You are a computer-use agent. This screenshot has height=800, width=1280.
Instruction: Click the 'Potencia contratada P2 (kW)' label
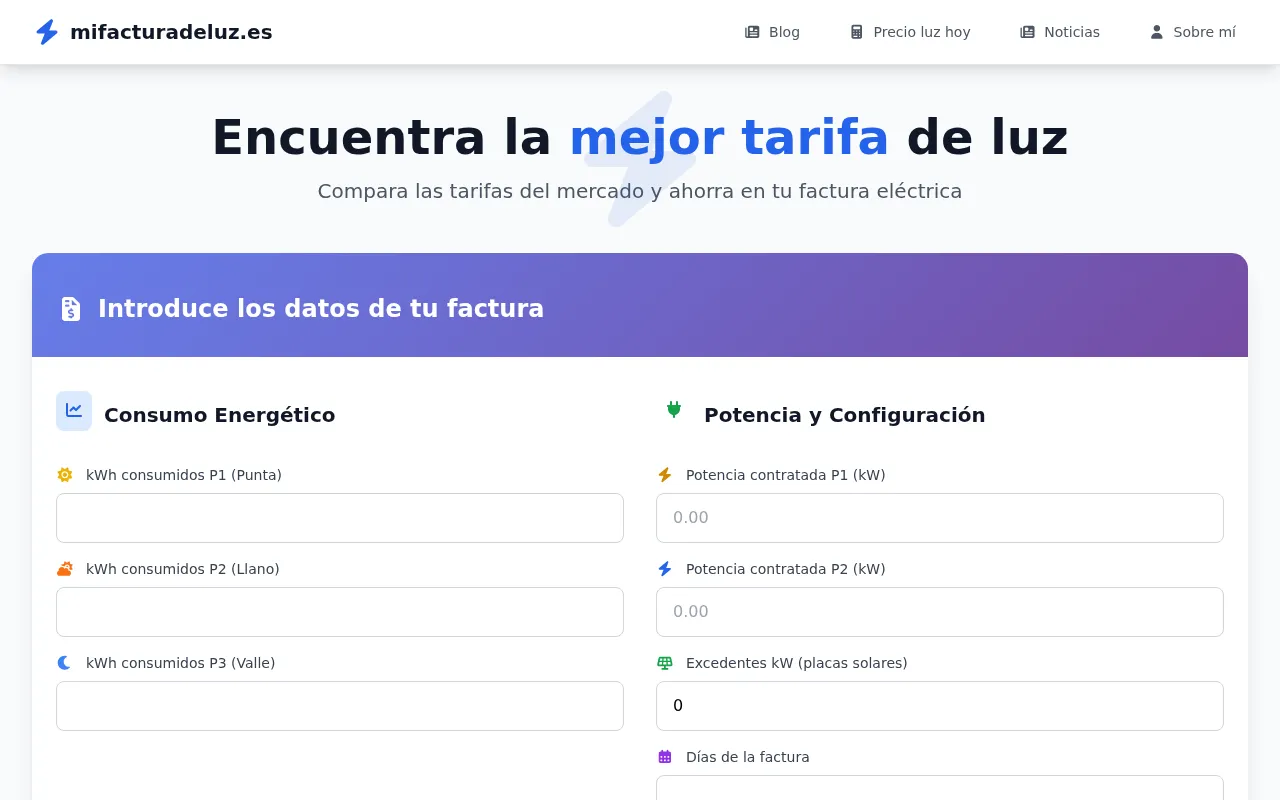786,569
